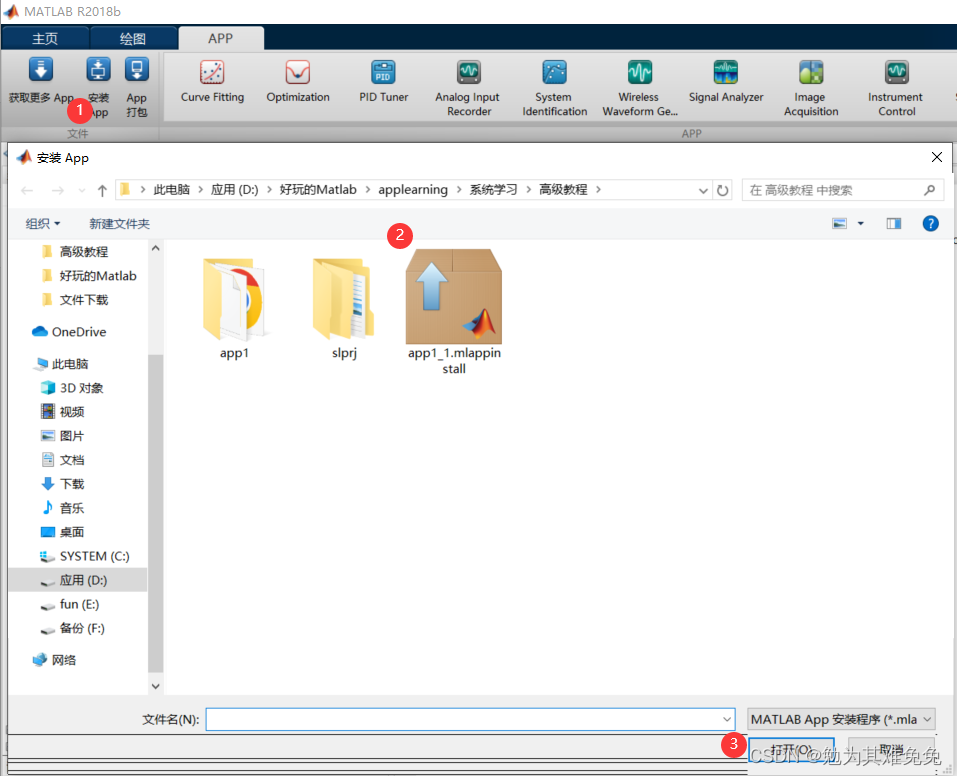Image resolution: width=957 pixels, height=776 pixels.
Task: Open view options dropdown arrow
Action: [861, 223]
